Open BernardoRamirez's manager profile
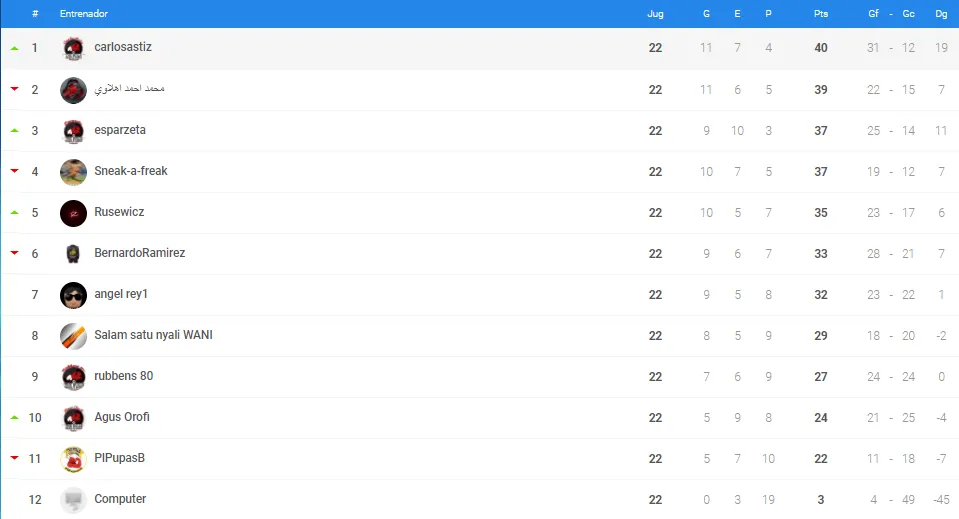The height and width of the screenshot is (519, 959). [139, 252]
